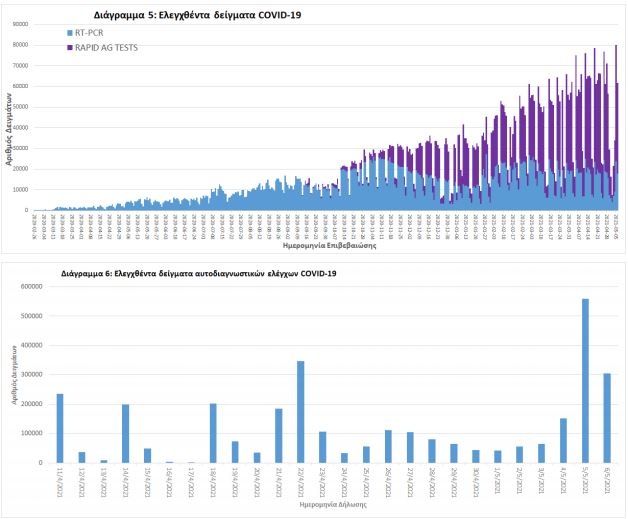Click the bar for 22/4/2021

(x=300, y=411)
